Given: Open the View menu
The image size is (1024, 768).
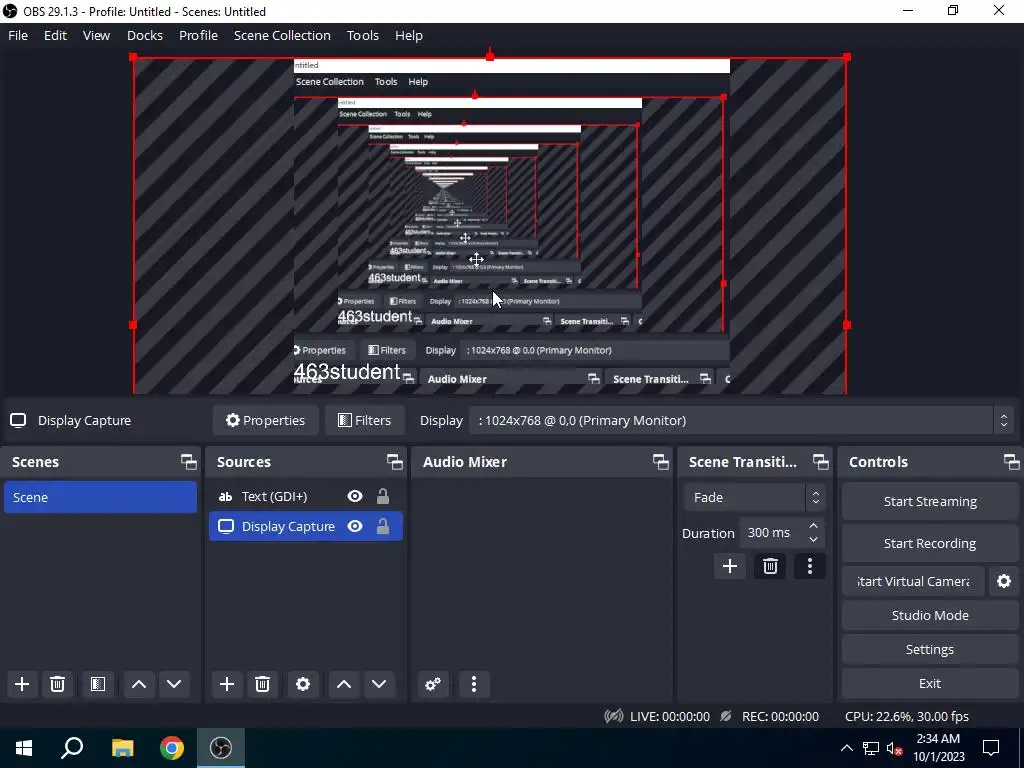Looking at the screenshot, I should pyautogui.click(x=96, y=35).
